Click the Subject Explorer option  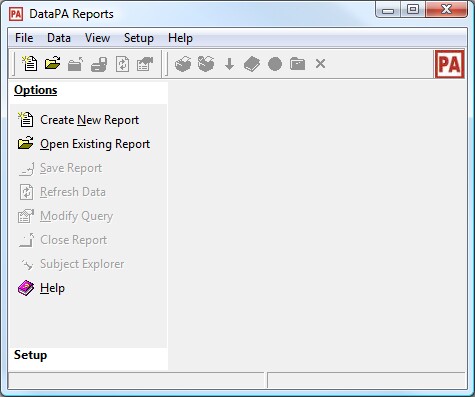tap(82, 264)
